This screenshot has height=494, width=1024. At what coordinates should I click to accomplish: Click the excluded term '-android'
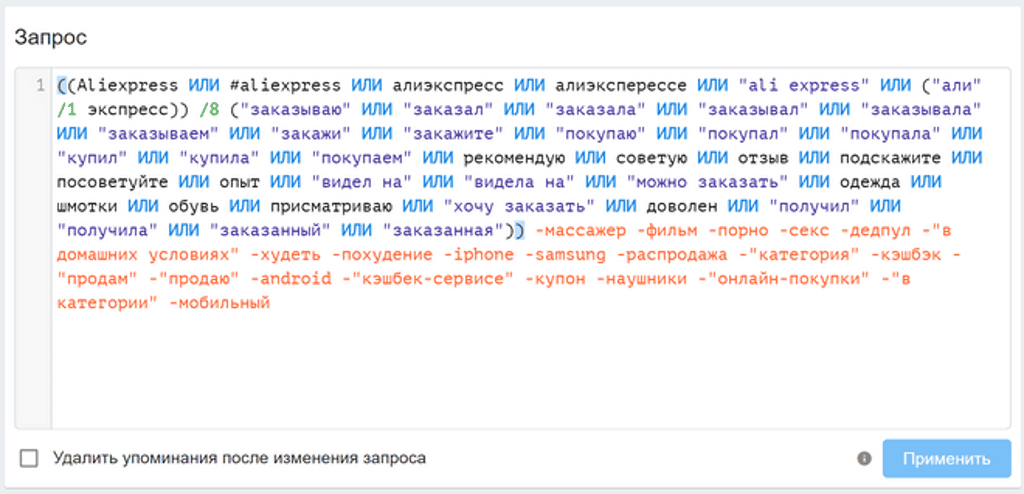pyautogui.click(x=291, y=279)
